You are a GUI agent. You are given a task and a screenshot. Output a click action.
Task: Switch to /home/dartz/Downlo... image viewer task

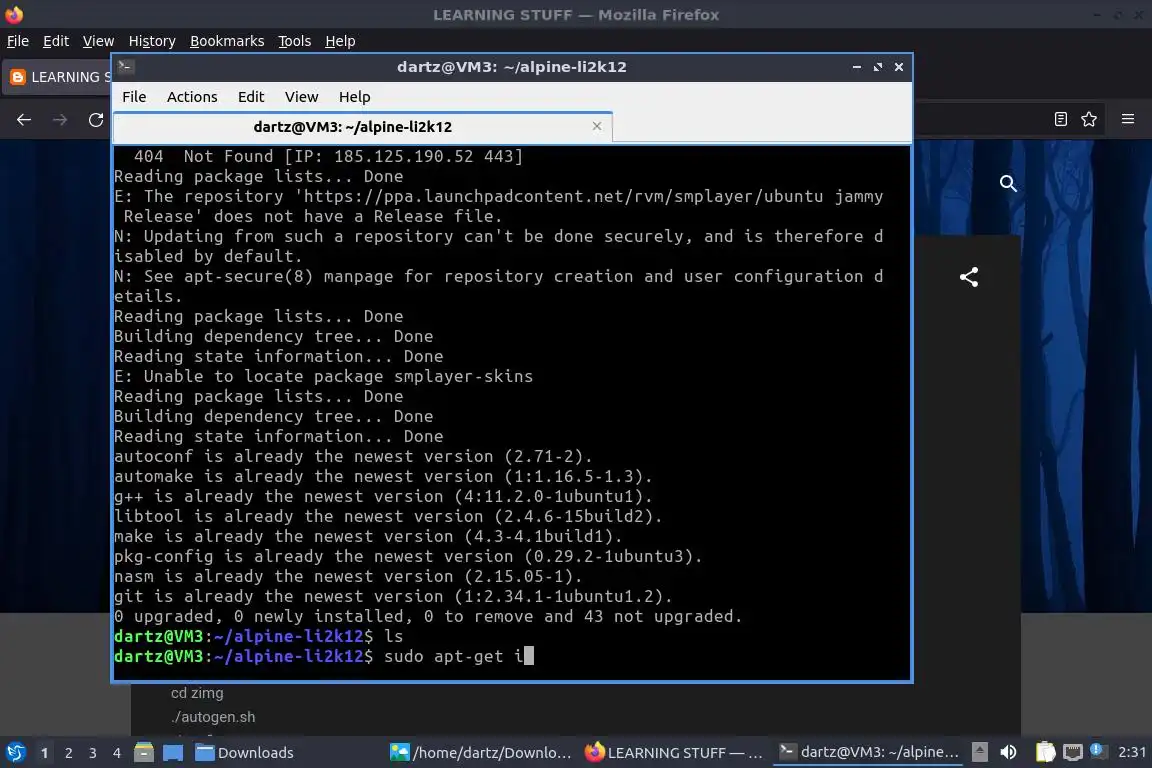(480, 753)
